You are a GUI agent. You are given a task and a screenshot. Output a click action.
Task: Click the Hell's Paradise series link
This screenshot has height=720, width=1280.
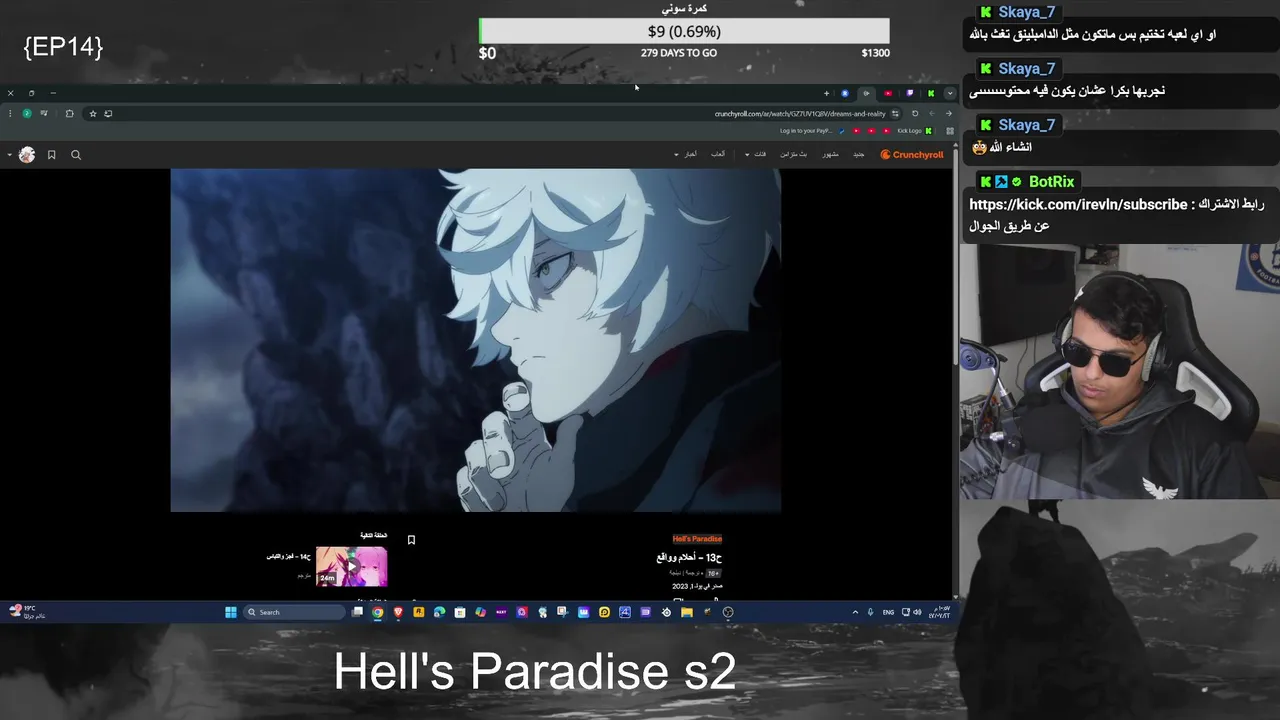point(697,539)
